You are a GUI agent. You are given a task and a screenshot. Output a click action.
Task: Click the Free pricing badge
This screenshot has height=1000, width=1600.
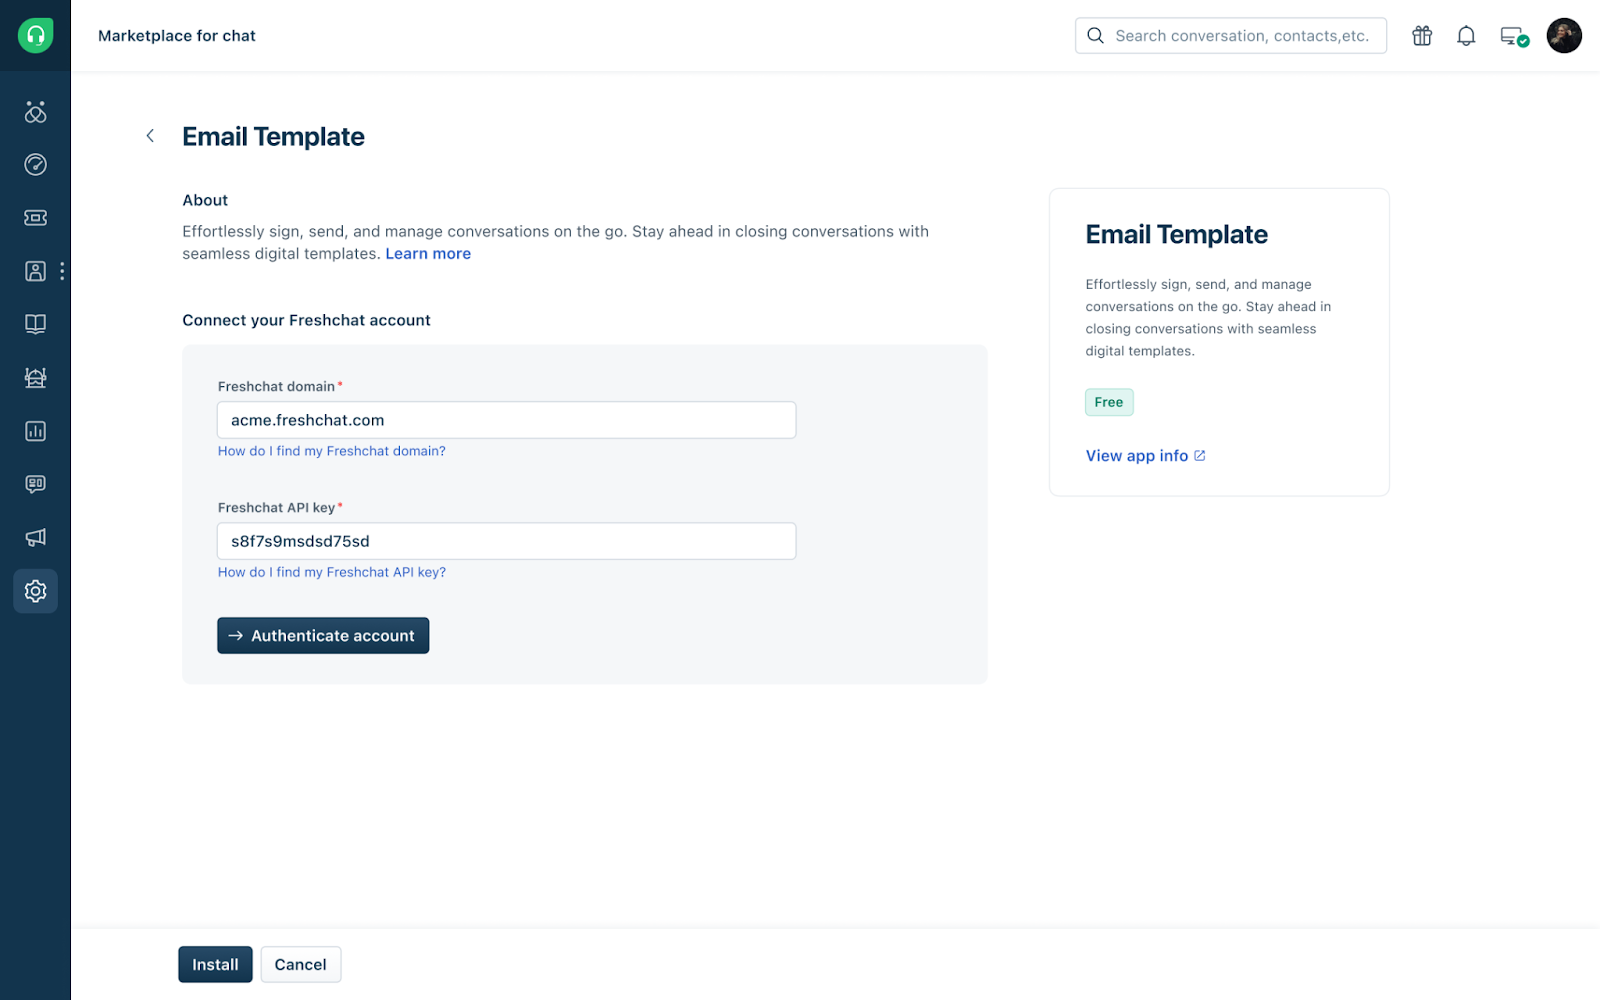1109,402
